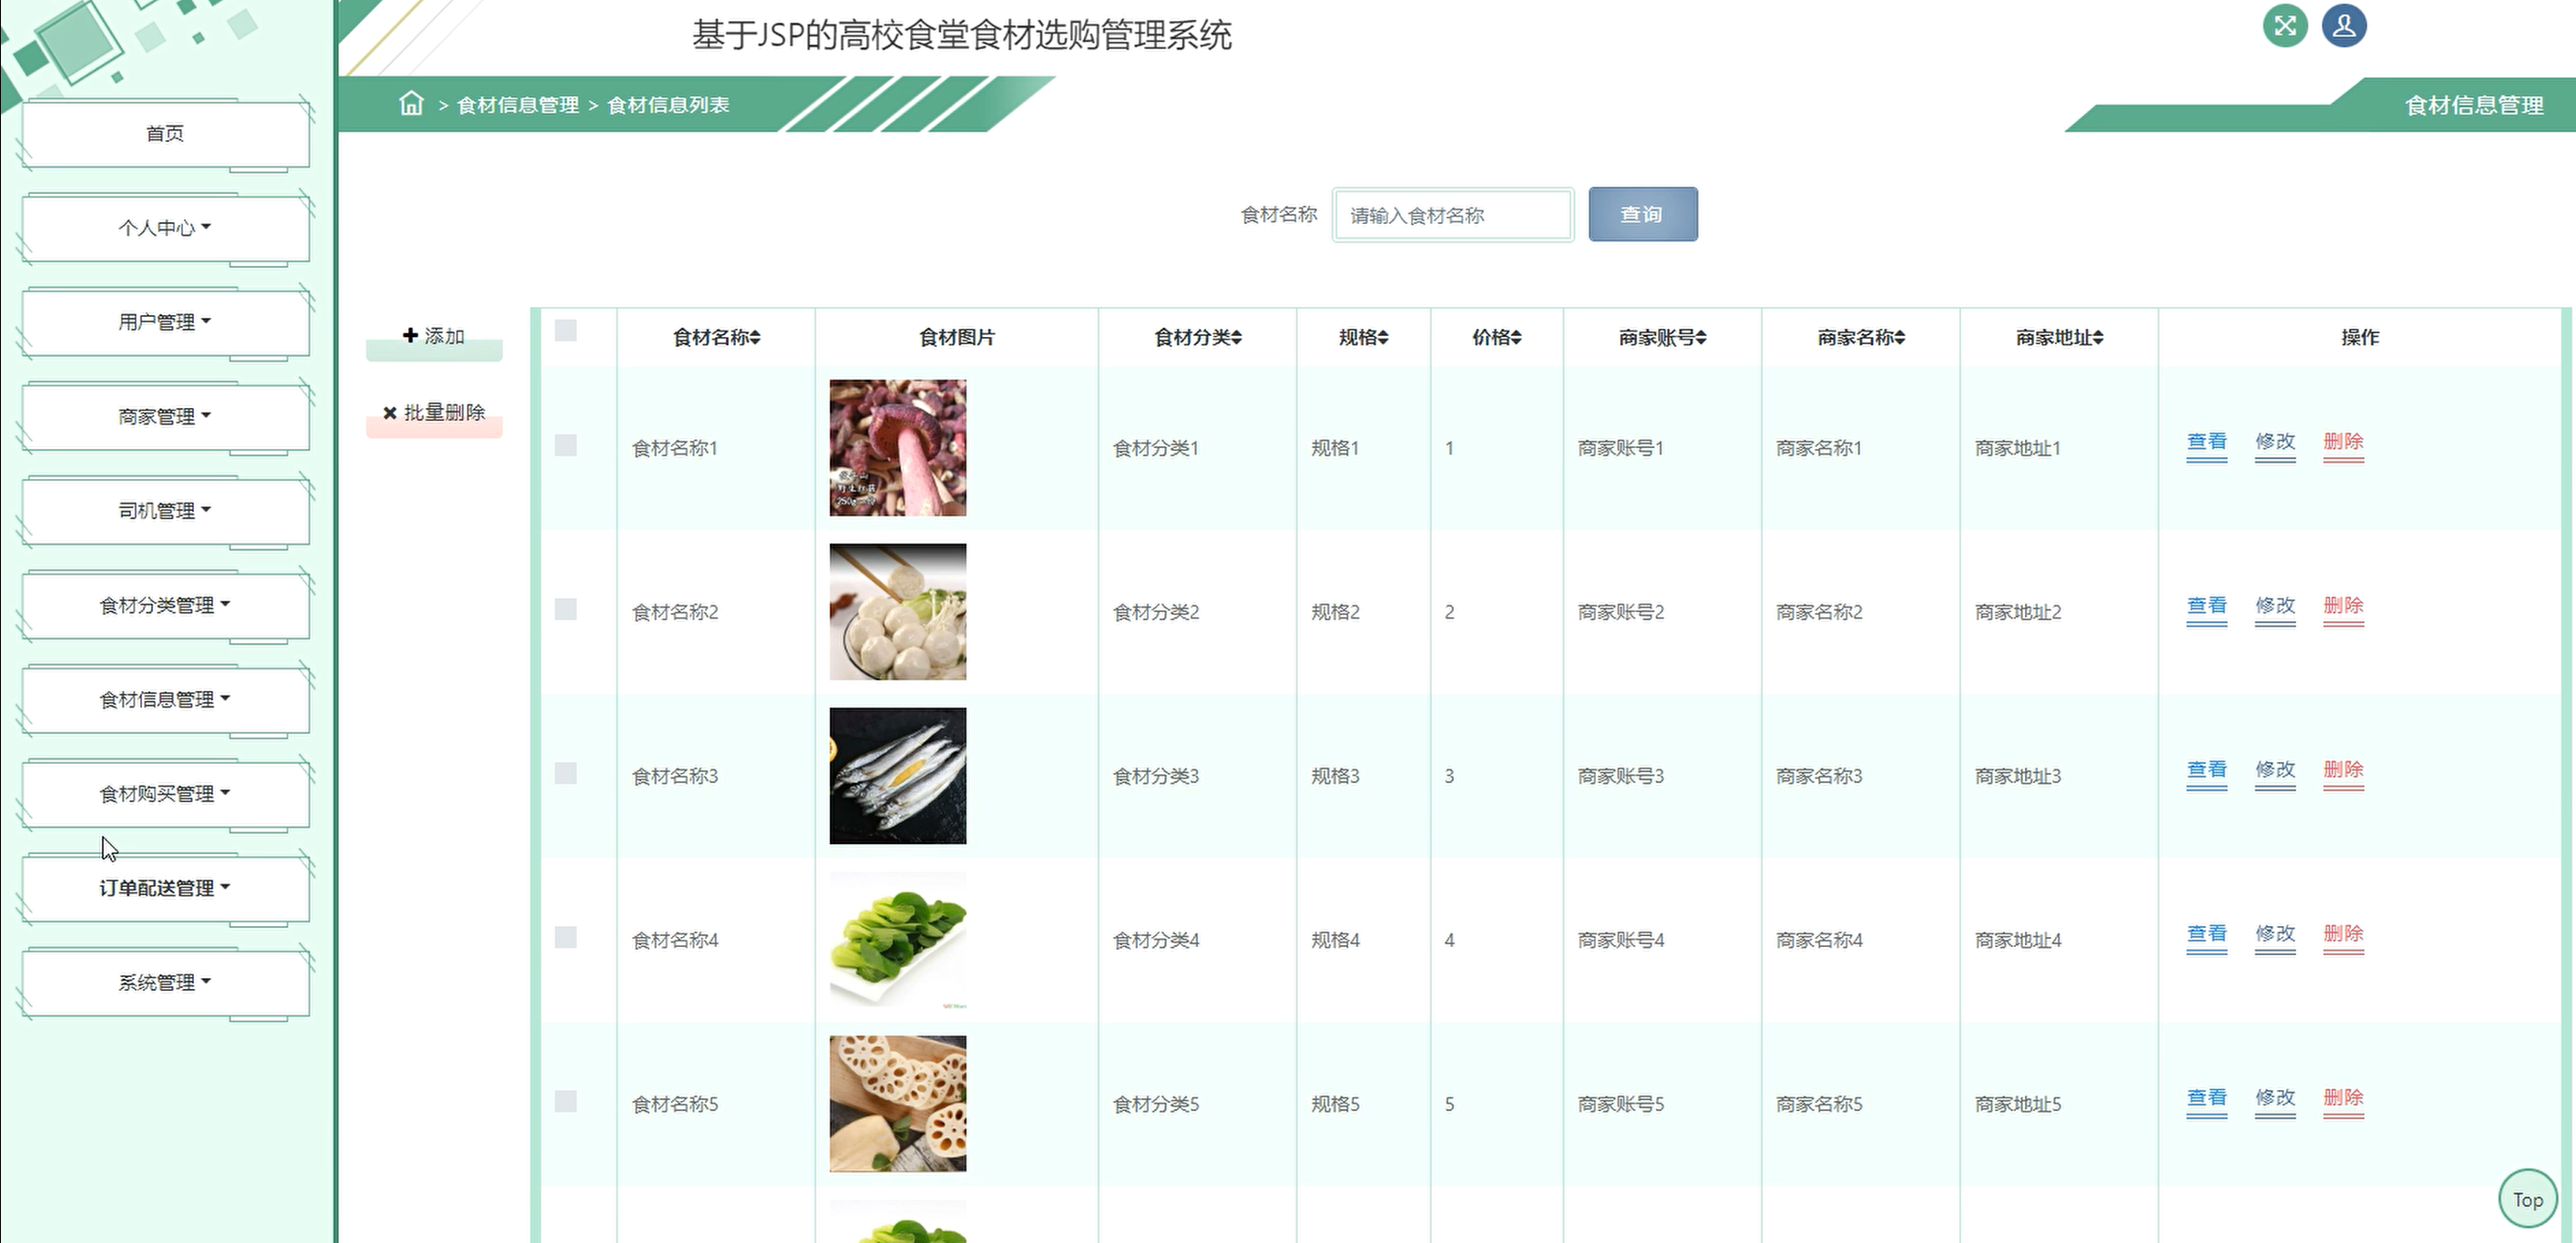Image resolution: width=2576 pixels, height=1243 pixels.
Task: Open 首页 in the sidebar
Action: [165, 134]
